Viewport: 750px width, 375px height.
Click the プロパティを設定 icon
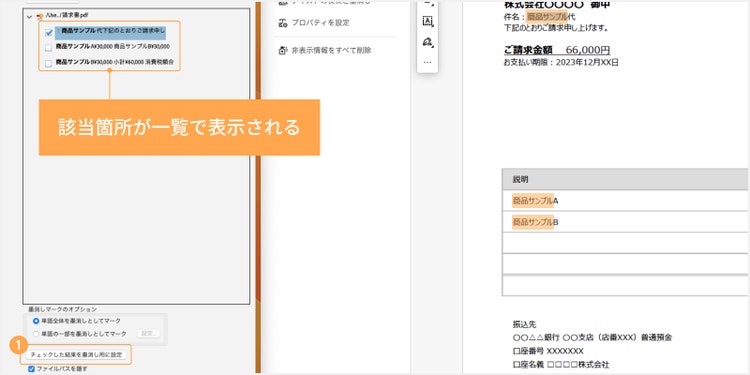coord(283,22)
